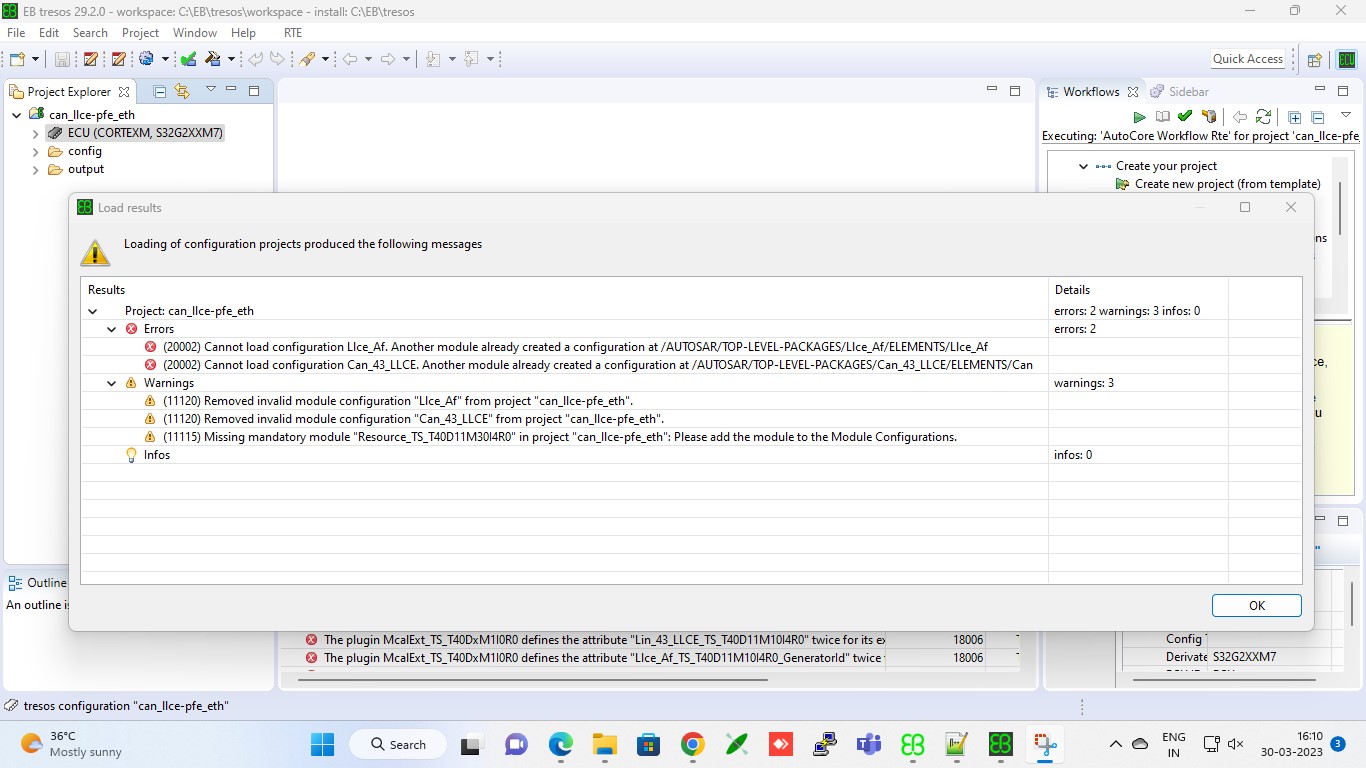Select the green verify checkmark toolbar icon

pos(186,59)
